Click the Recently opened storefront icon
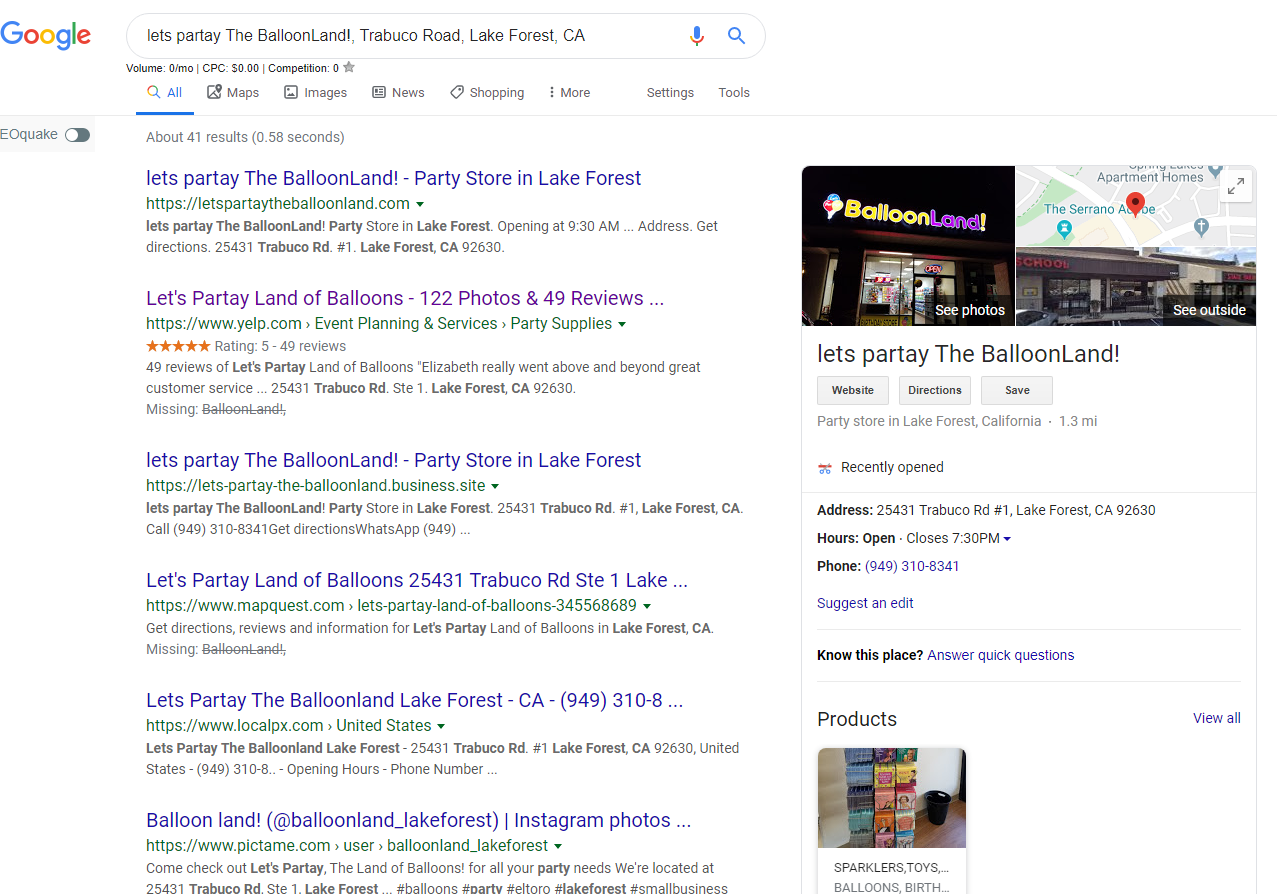 click(825, 468)
